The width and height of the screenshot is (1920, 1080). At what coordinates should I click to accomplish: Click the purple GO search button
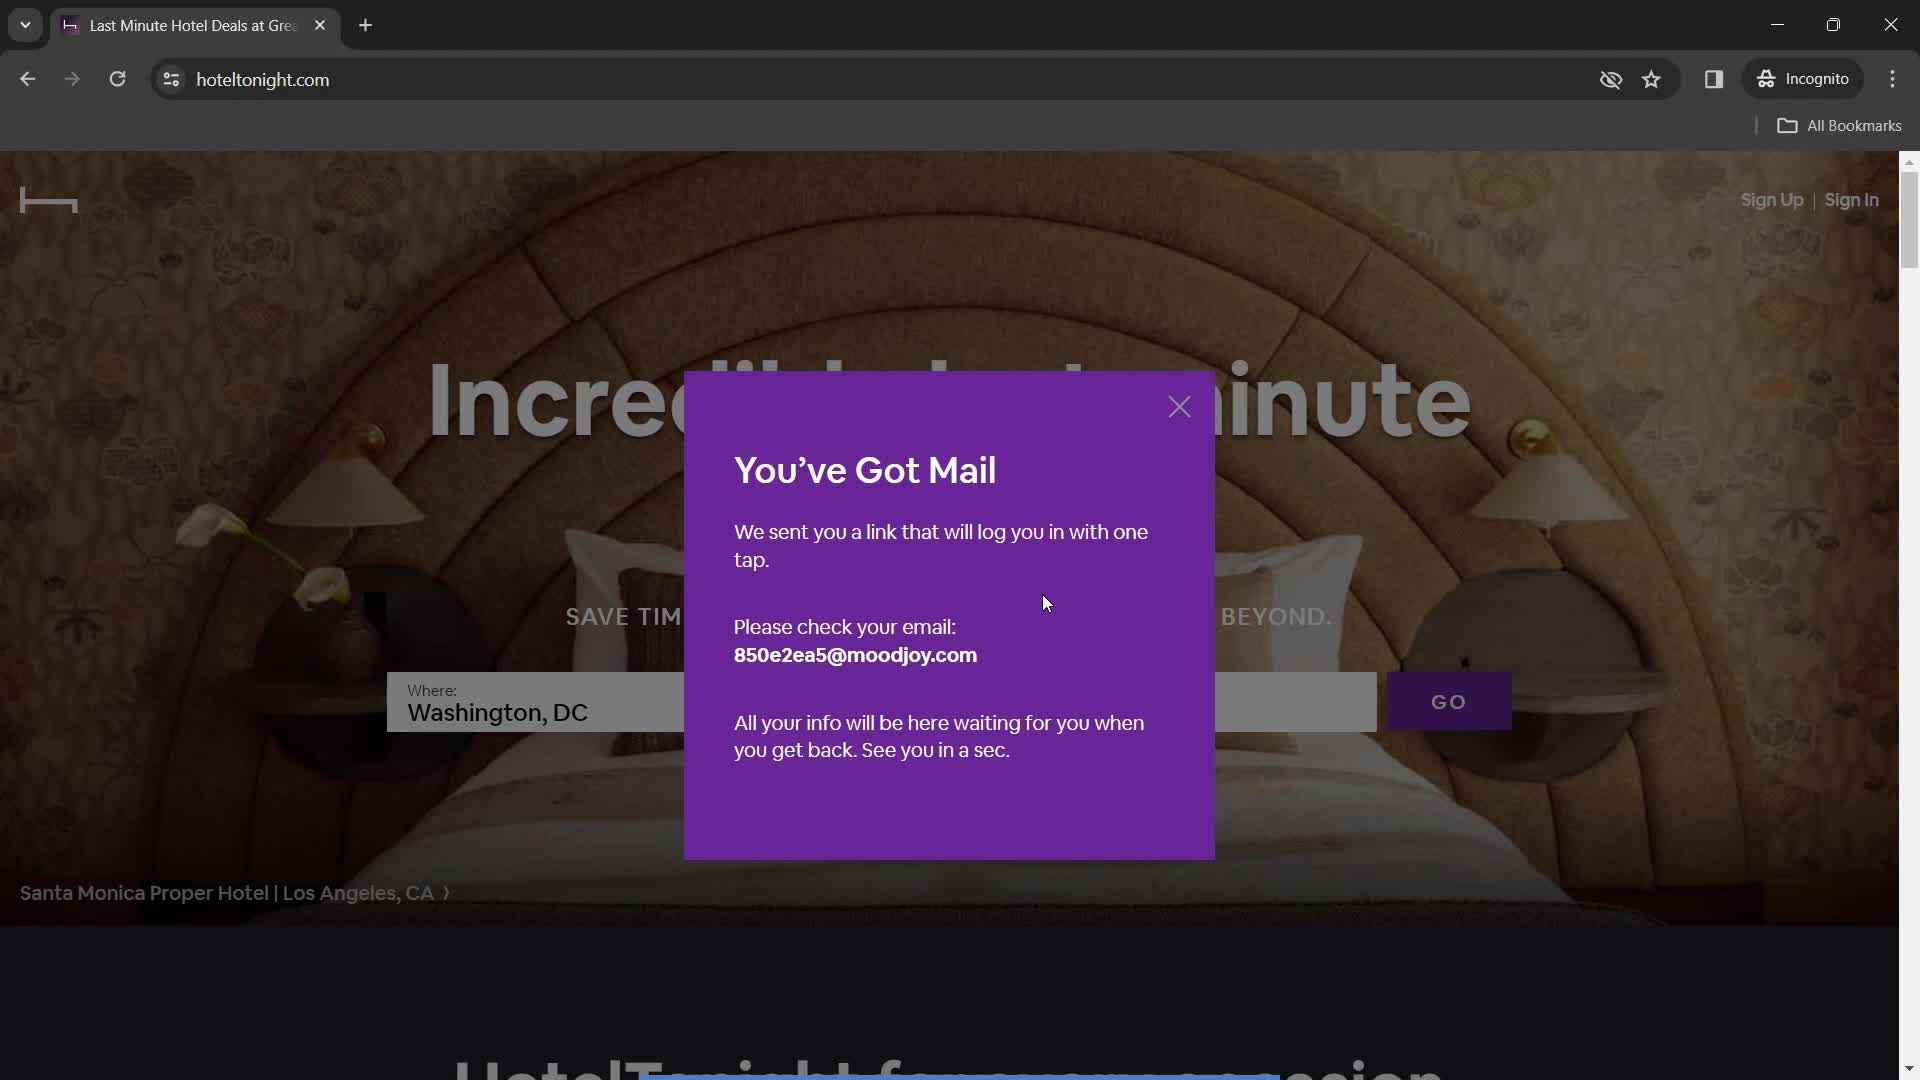click(x=1448, y=702)
